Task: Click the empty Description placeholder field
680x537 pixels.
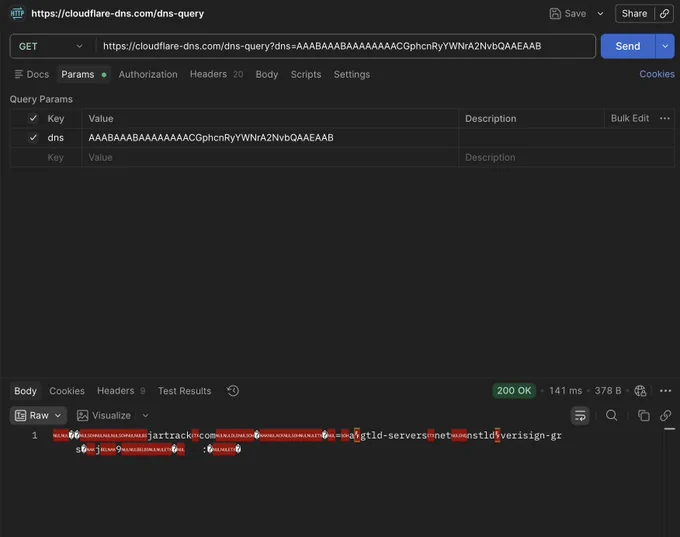Action: (566, 157)
